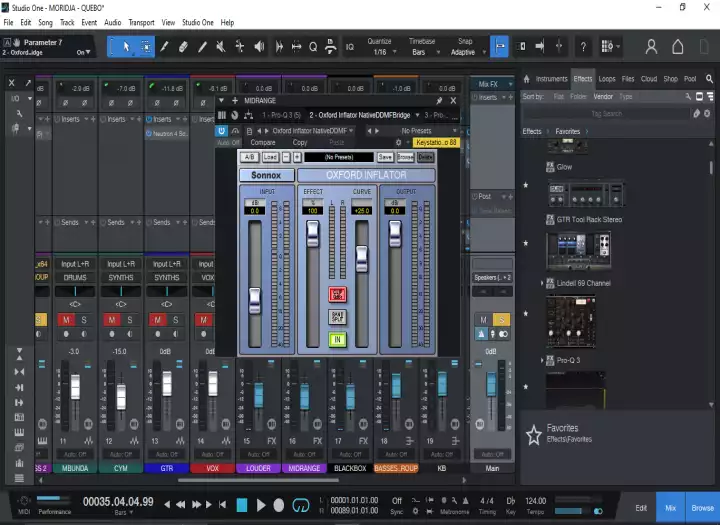Click the Quantize Q icon
Image resolution: width=720 pixels, height=525 pixels.
click(313, 46)
